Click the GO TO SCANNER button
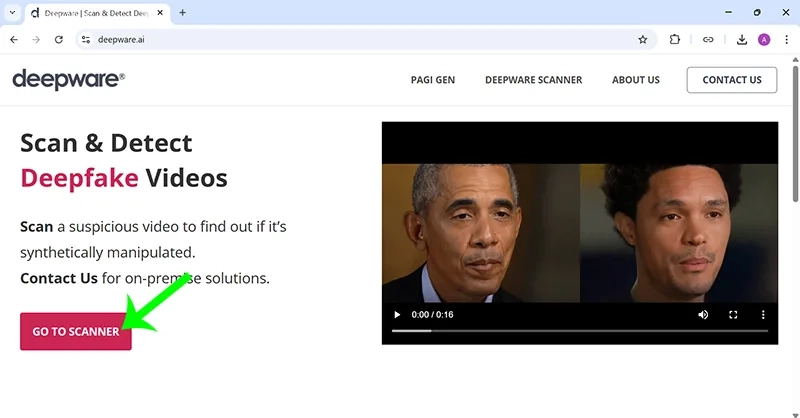 pos(75,331)
